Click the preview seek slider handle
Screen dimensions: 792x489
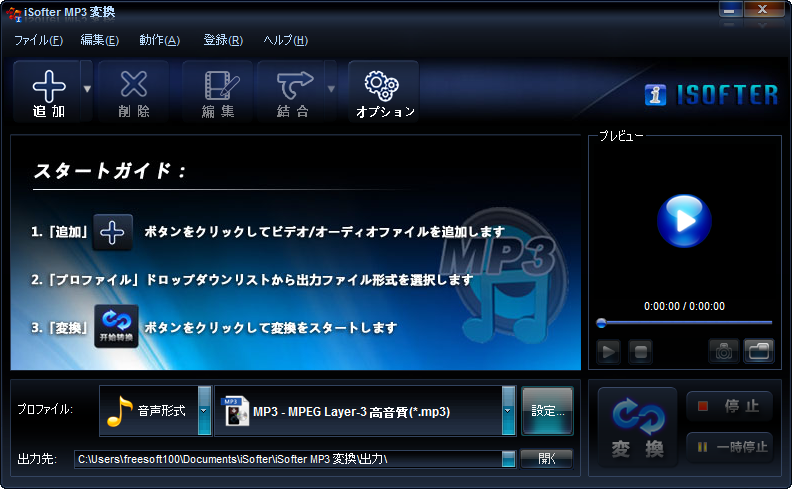(601, 322)
